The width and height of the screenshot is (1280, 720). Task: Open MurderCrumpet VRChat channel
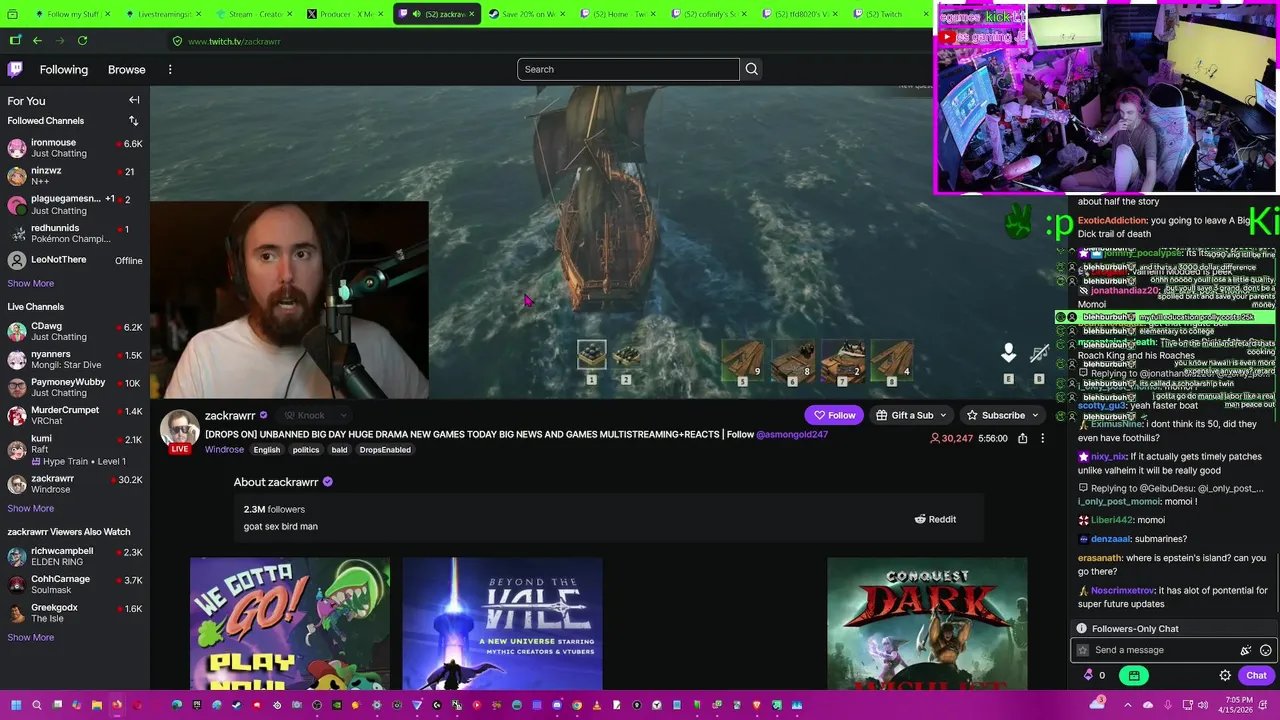pos(75,415)
